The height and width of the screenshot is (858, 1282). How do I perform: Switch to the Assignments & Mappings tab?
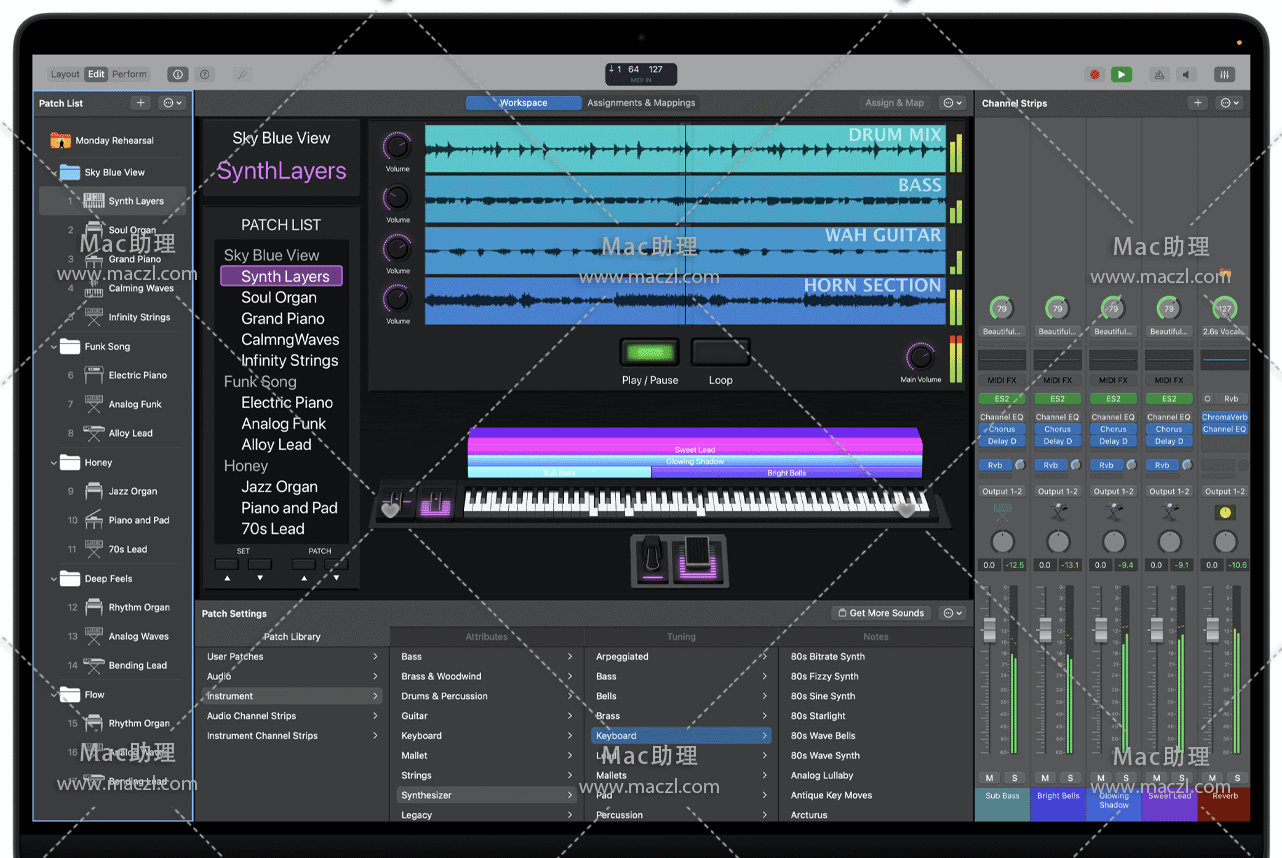641,103
